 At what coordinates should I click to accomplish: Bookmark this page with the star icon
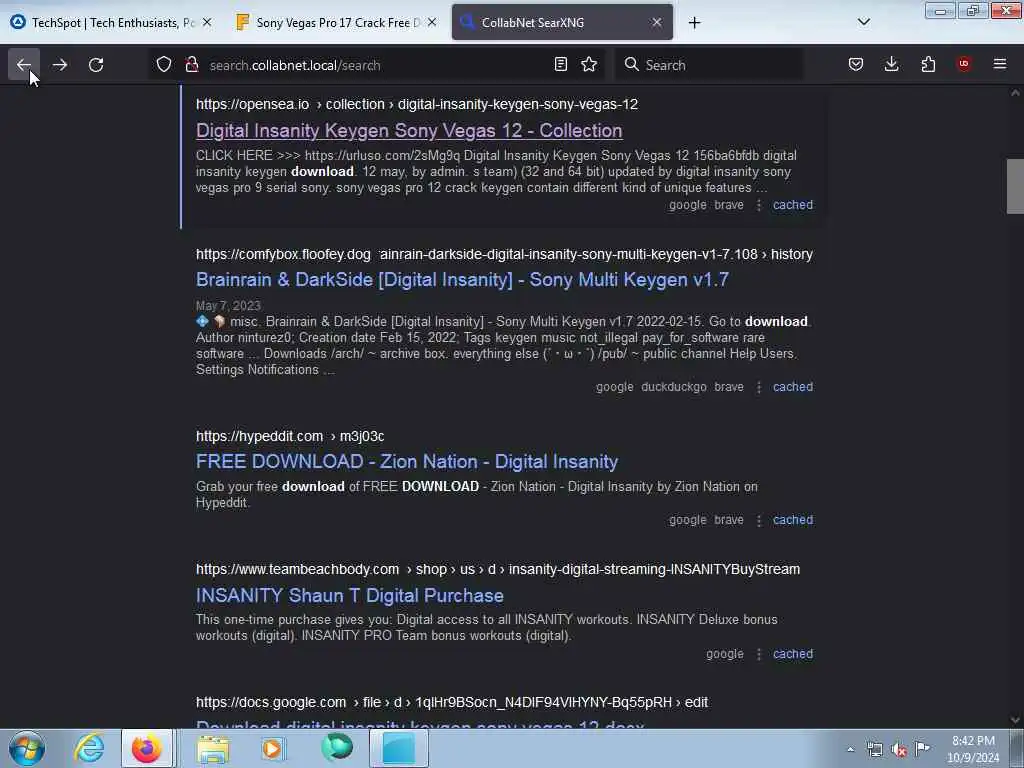pos(589,64)
